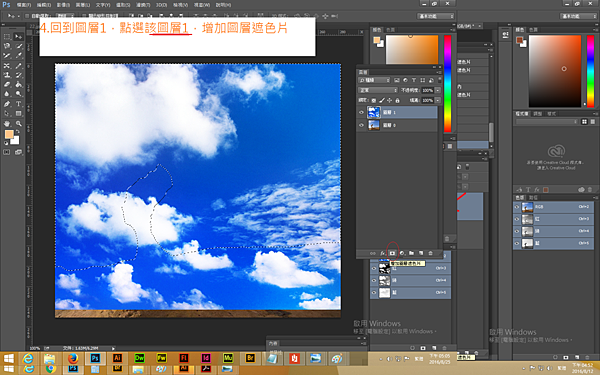This screenshot has height=375, width=600.
Task: Toggle 藍 channel visibility in right window
Action: (x=517, y=243)
